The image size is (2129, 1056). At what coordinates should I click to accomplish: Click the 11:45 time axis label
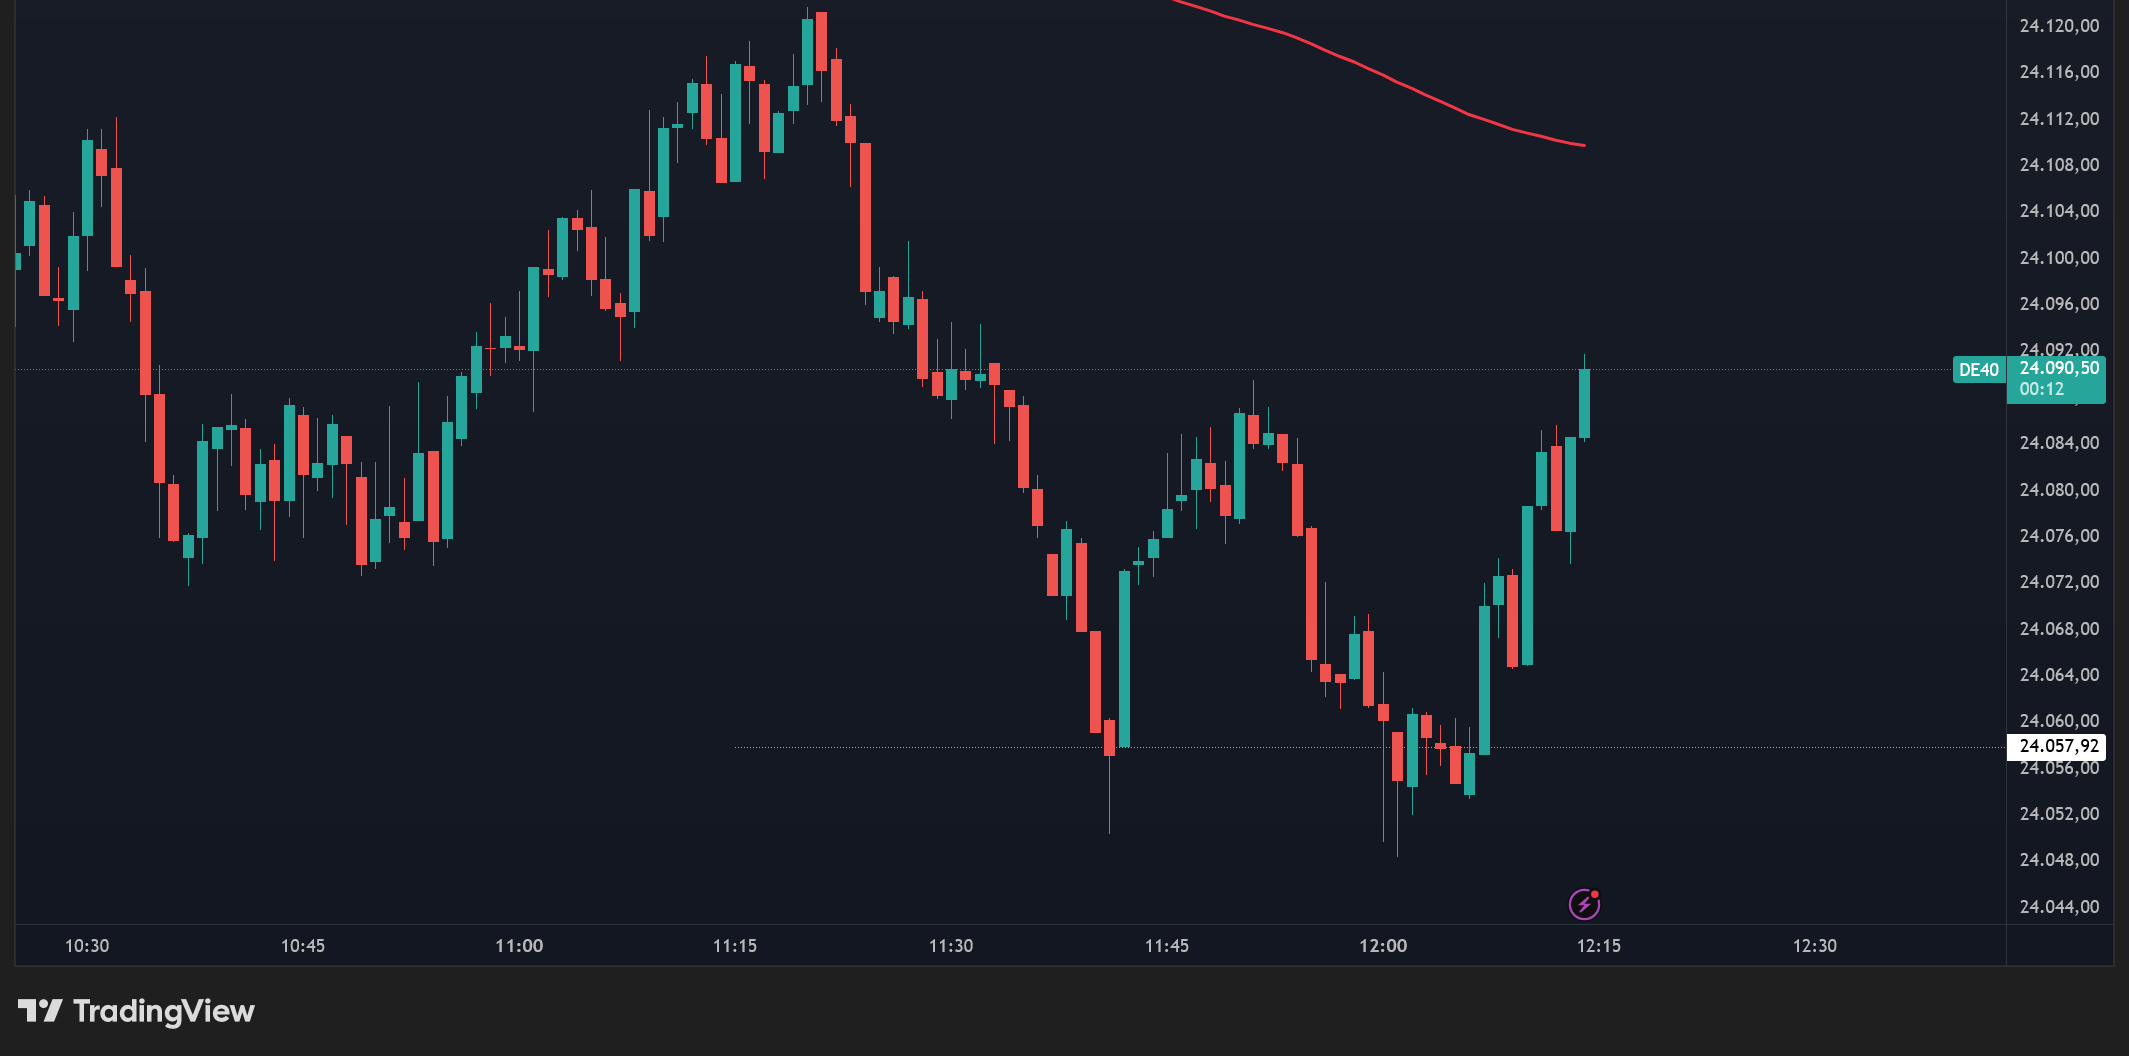1167,946
